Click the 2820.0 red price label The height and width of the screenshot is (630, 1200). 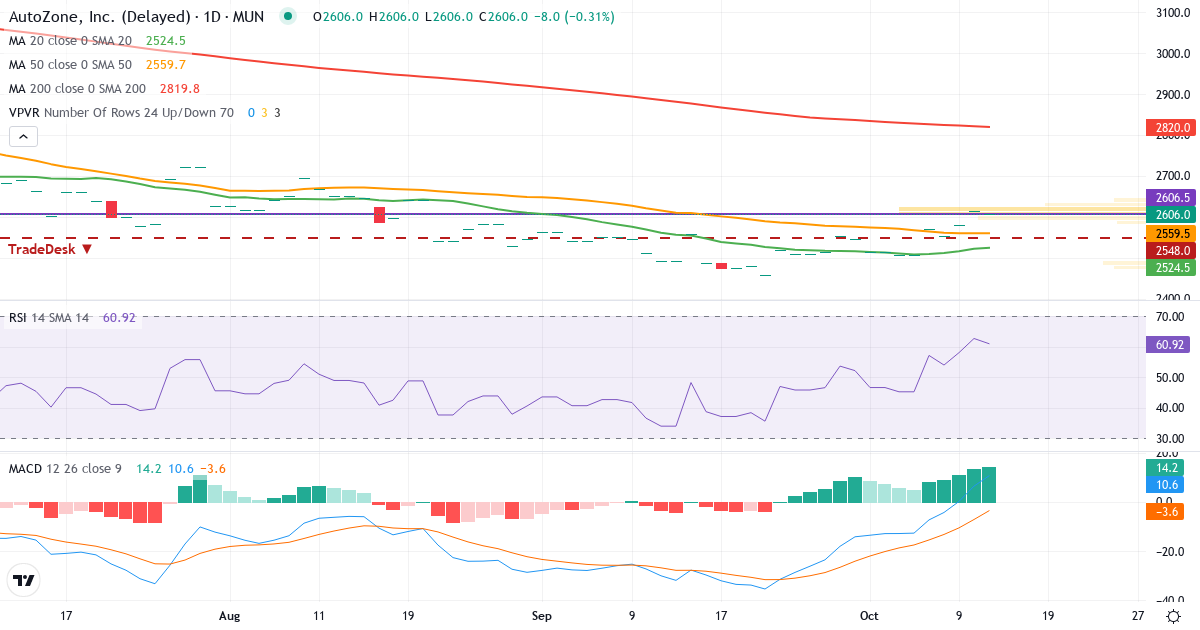coord(1172,128)
